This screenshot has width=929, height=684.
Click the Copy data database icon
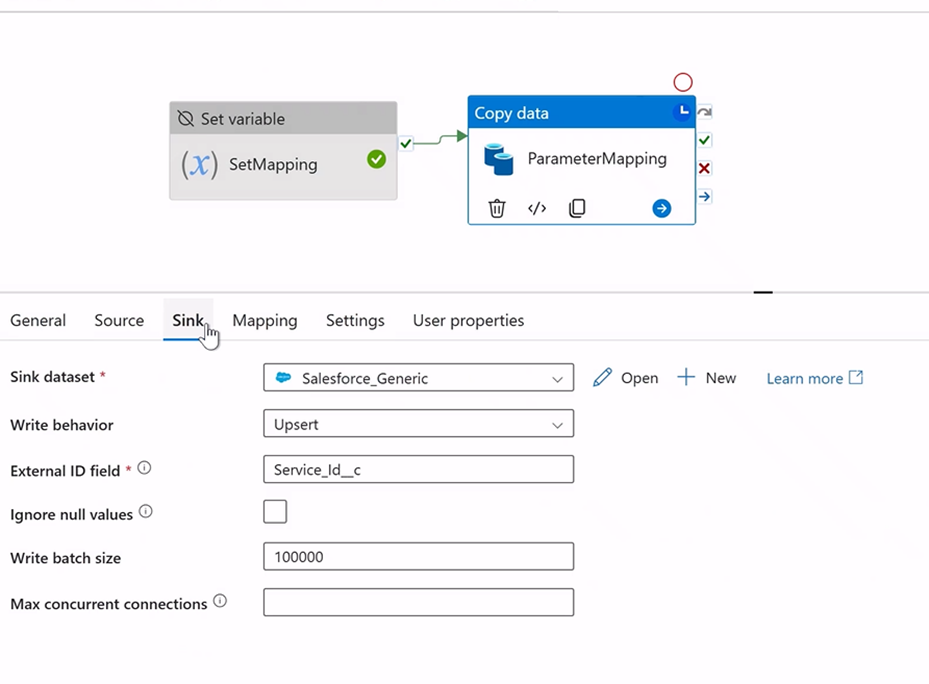pos(499,159)
